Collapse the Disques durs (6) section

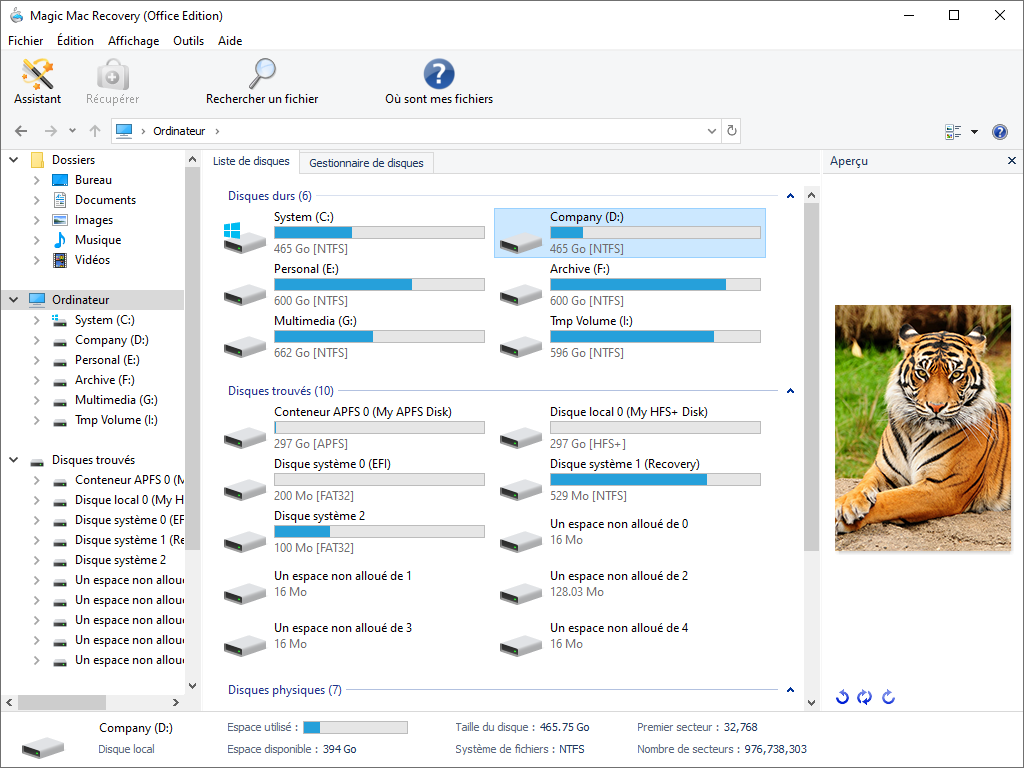[790, 196]
